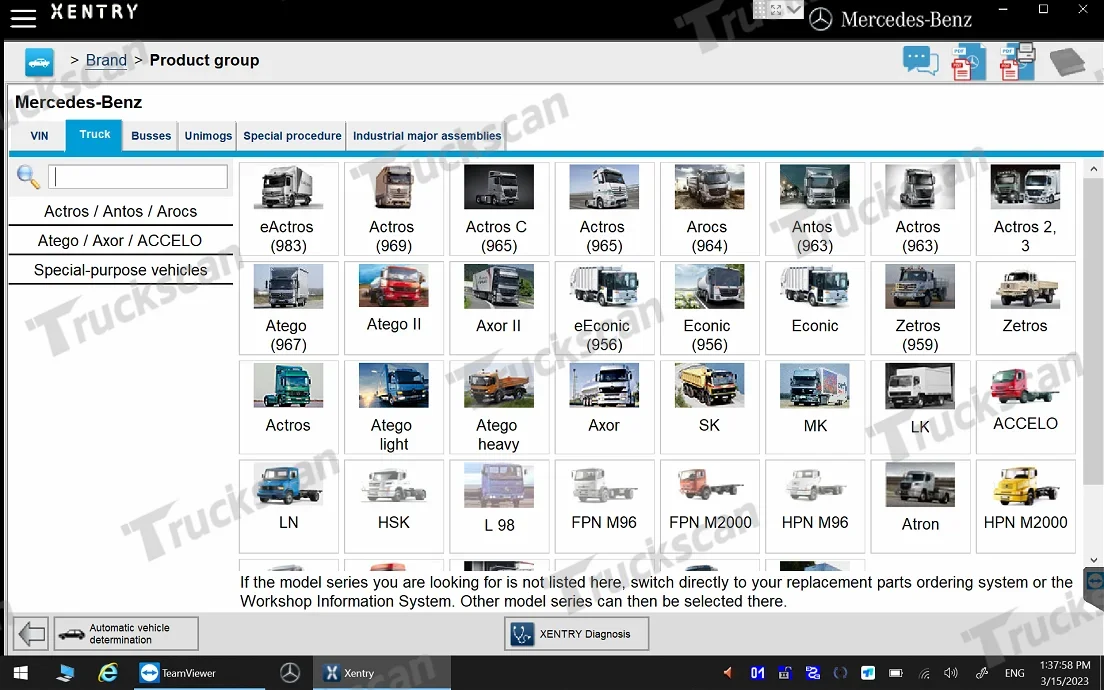Click the PDF print icon

point(1017,61)
